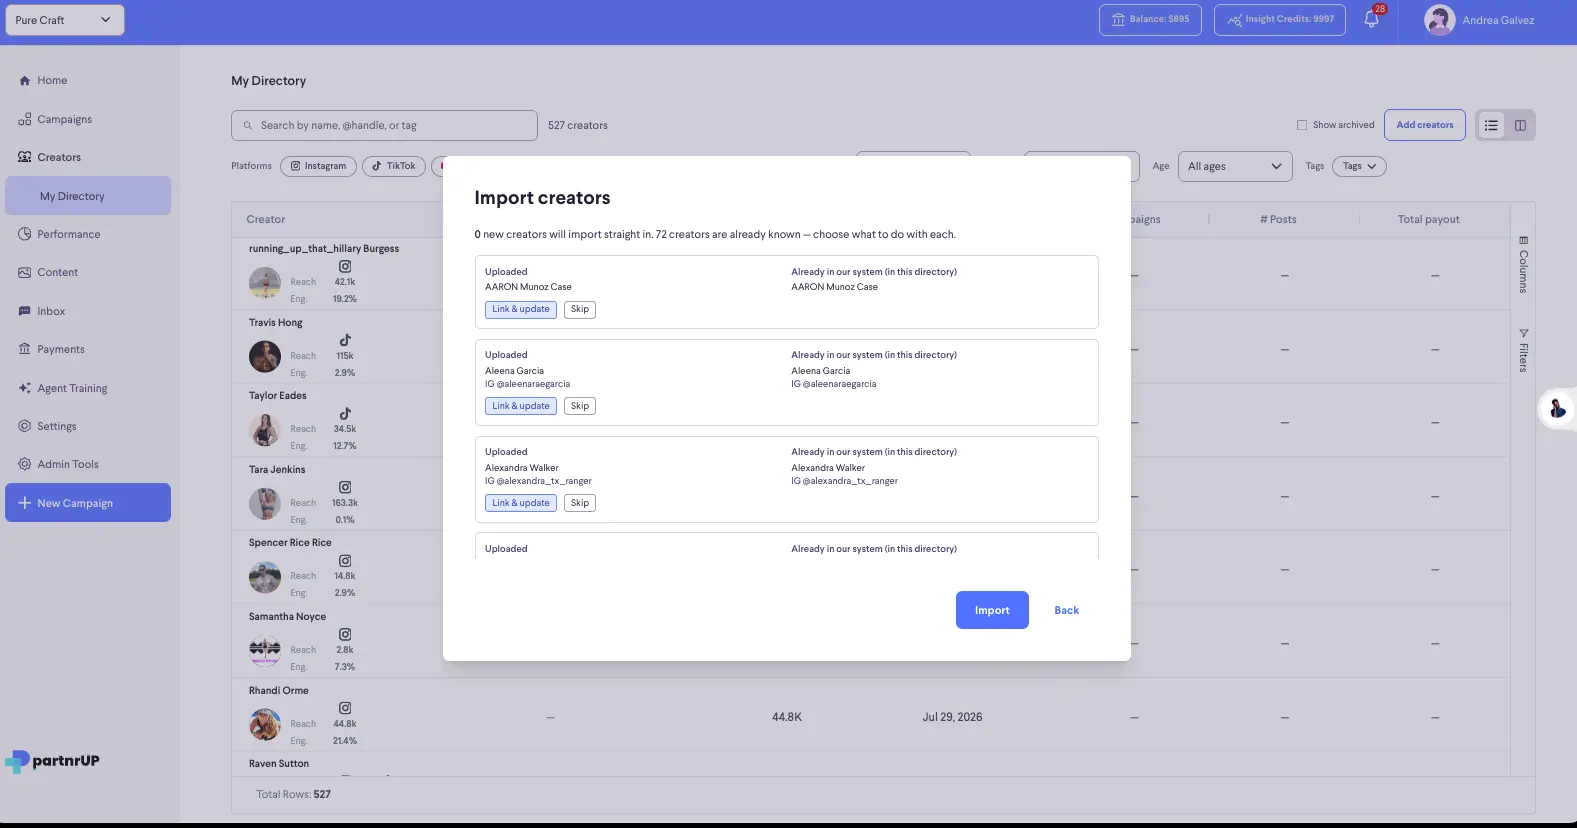The image size is (1577, 828).
Task: Start a New Campaign
Action: point(88,503)
